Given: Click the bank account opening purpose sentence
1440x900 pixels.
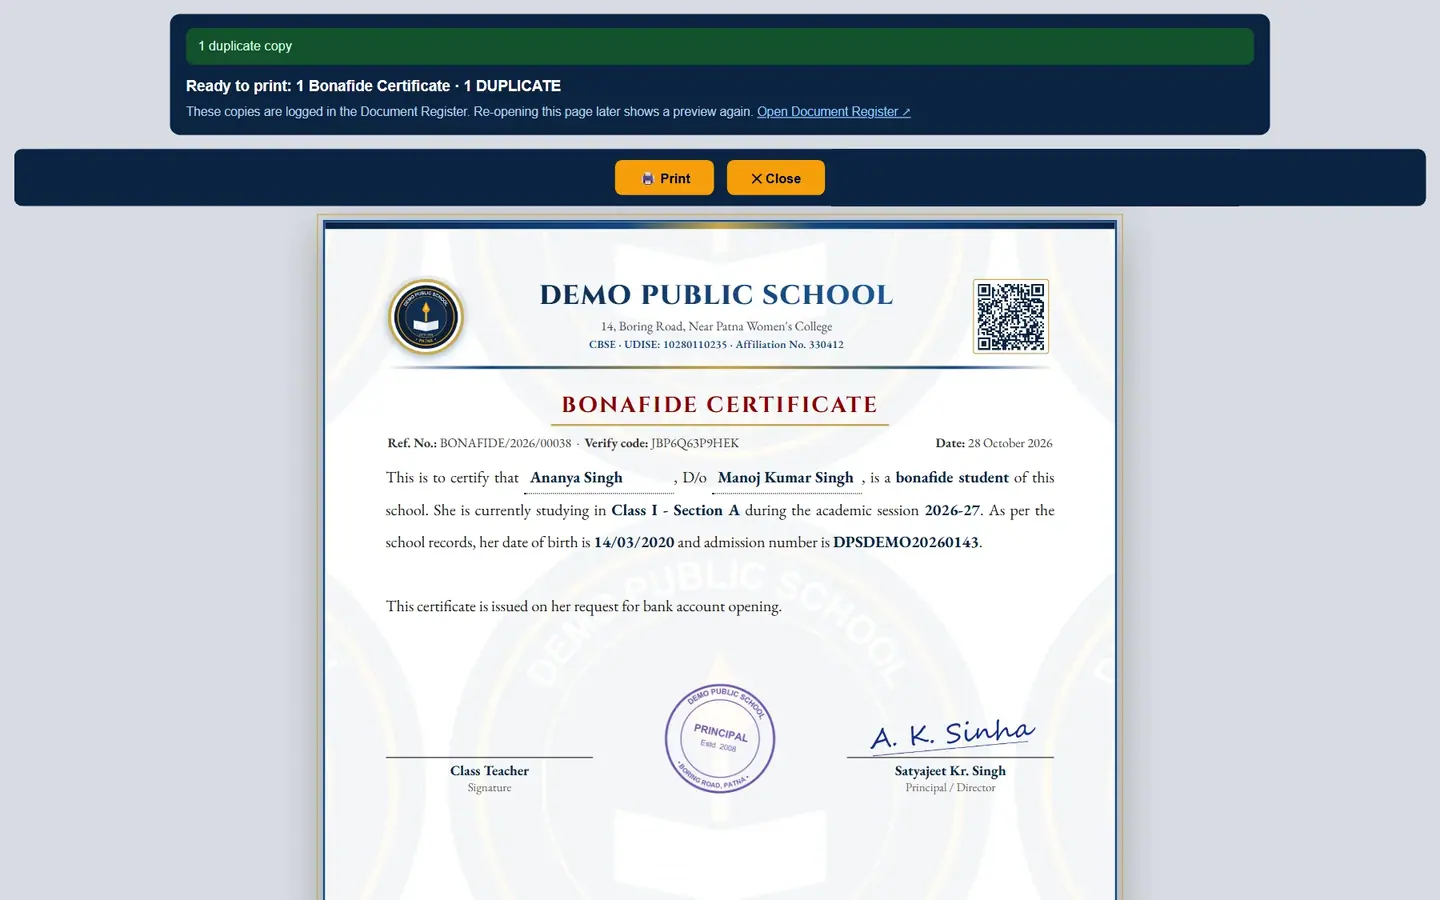Looking at the screenshot, I should (x=584, y=606).
